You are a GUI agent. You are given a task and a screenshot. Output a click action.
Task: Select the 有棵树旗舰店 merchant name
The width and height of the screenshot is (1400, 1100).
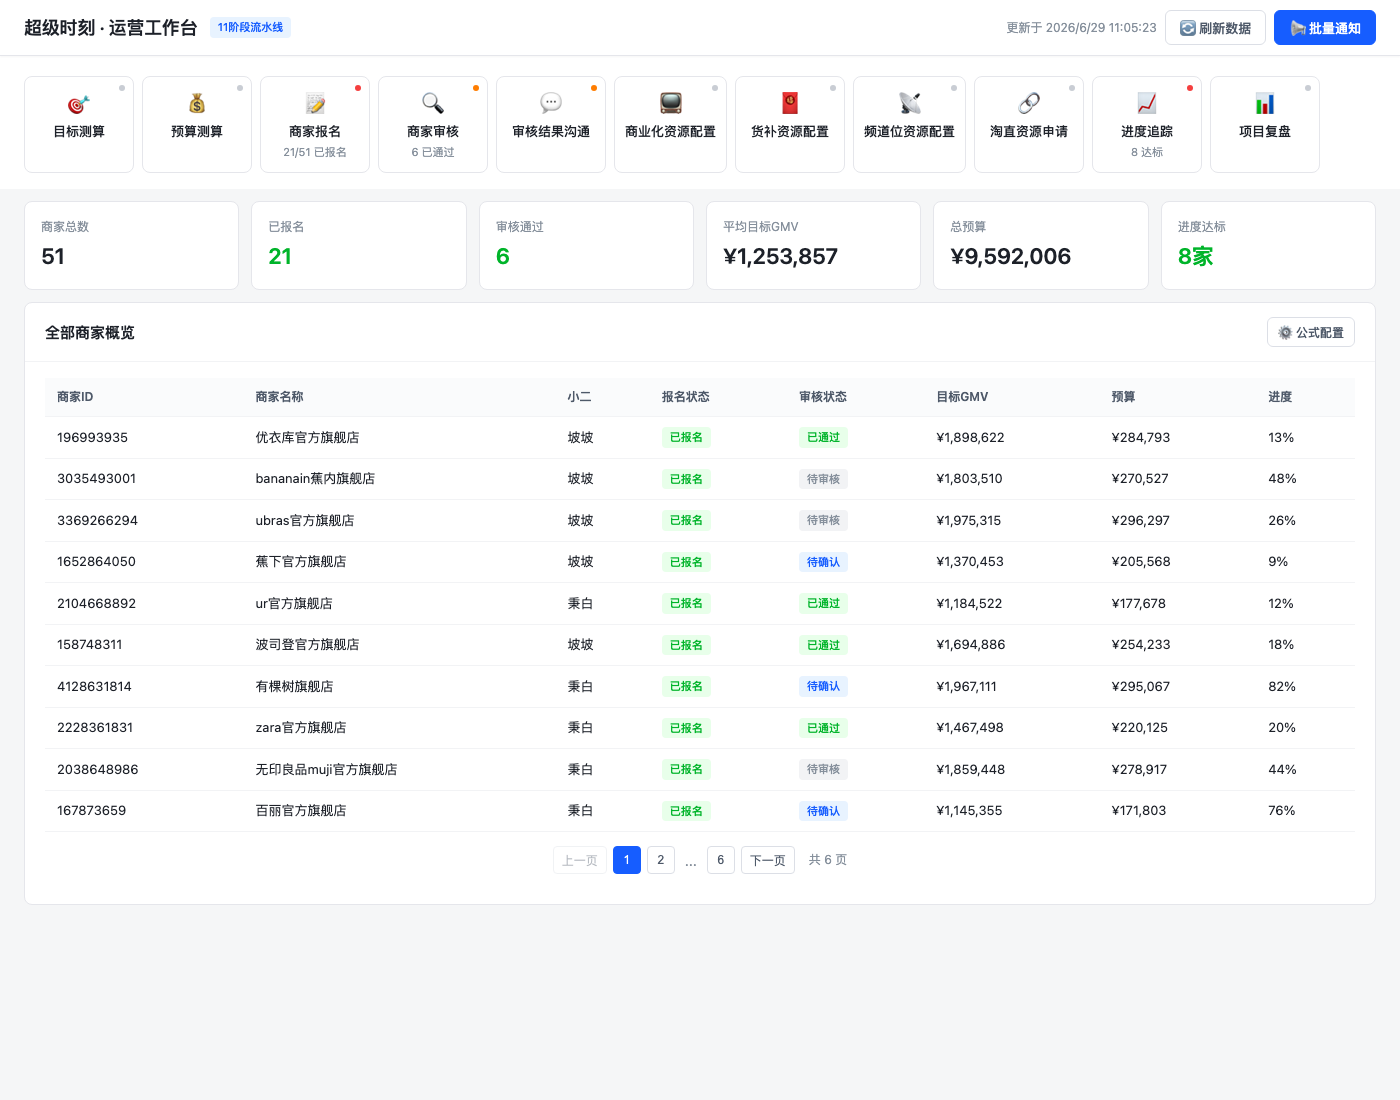294,687
